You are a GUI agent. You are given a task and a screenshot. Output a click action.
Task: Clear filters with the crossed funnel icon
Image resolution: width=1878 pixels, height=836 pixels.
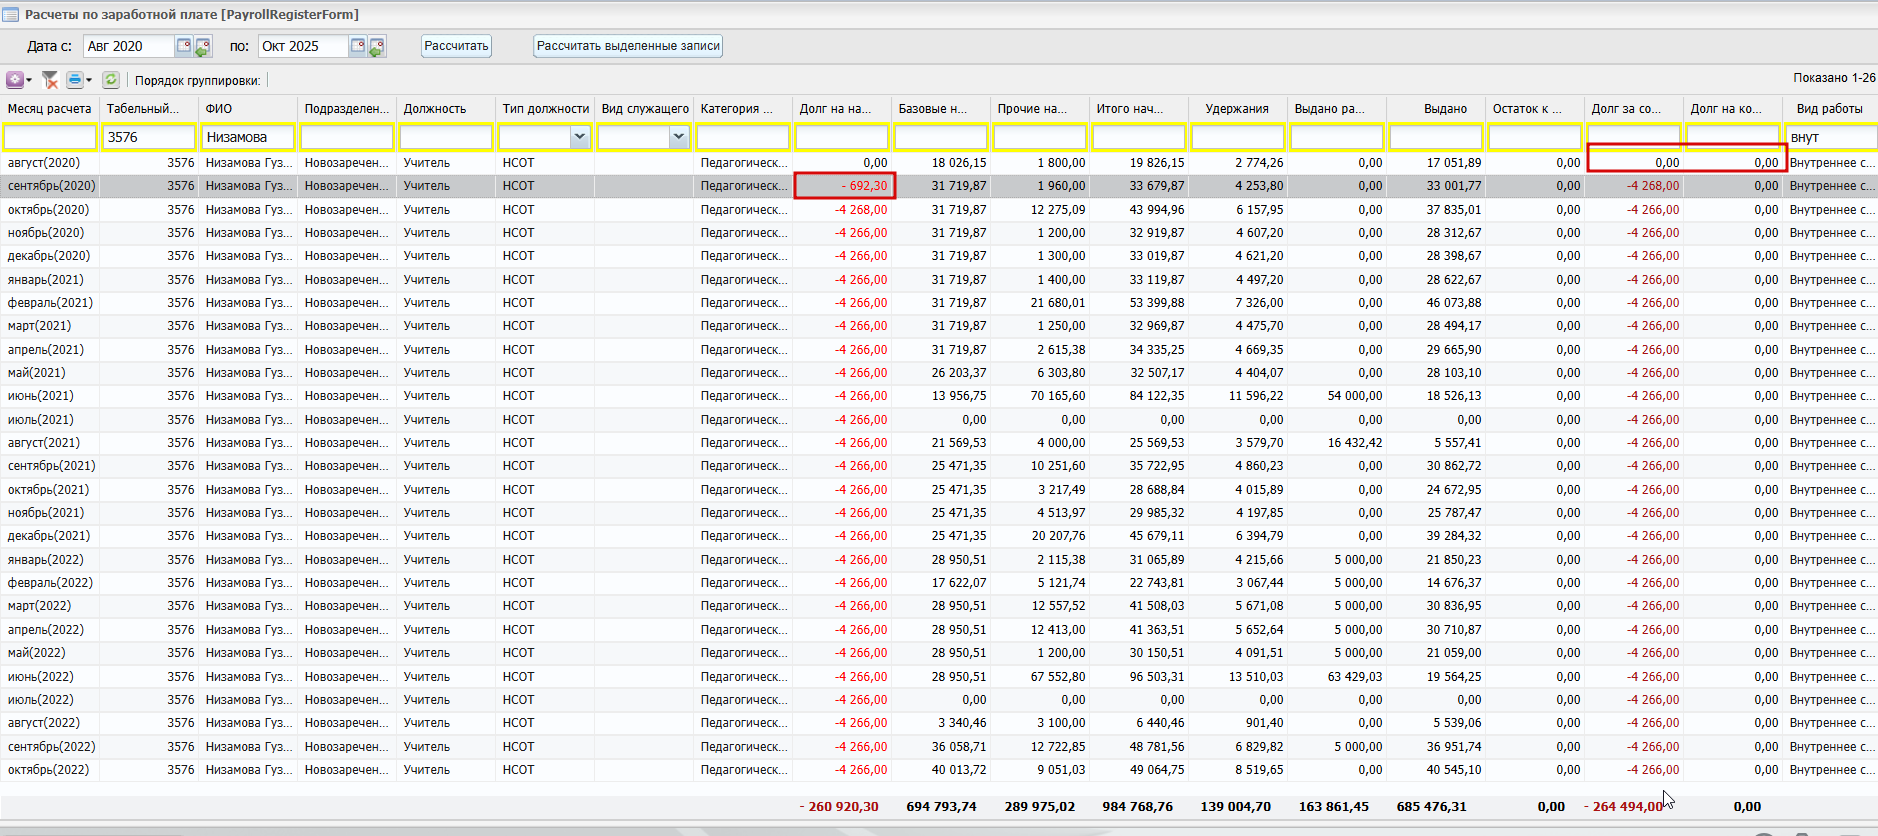(x=49, y=80)
